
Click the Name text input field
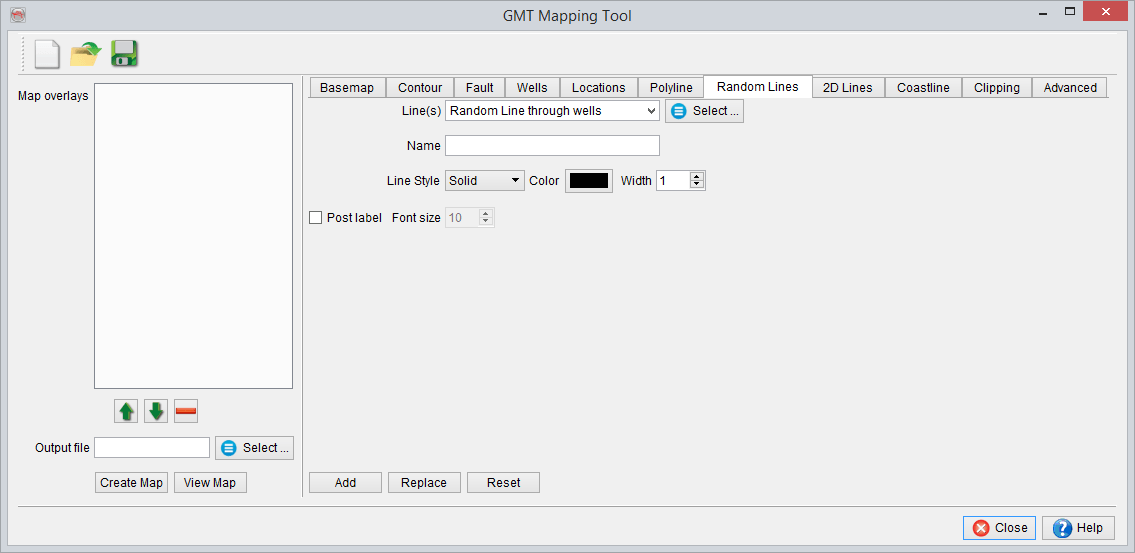(x=552, y=146)
